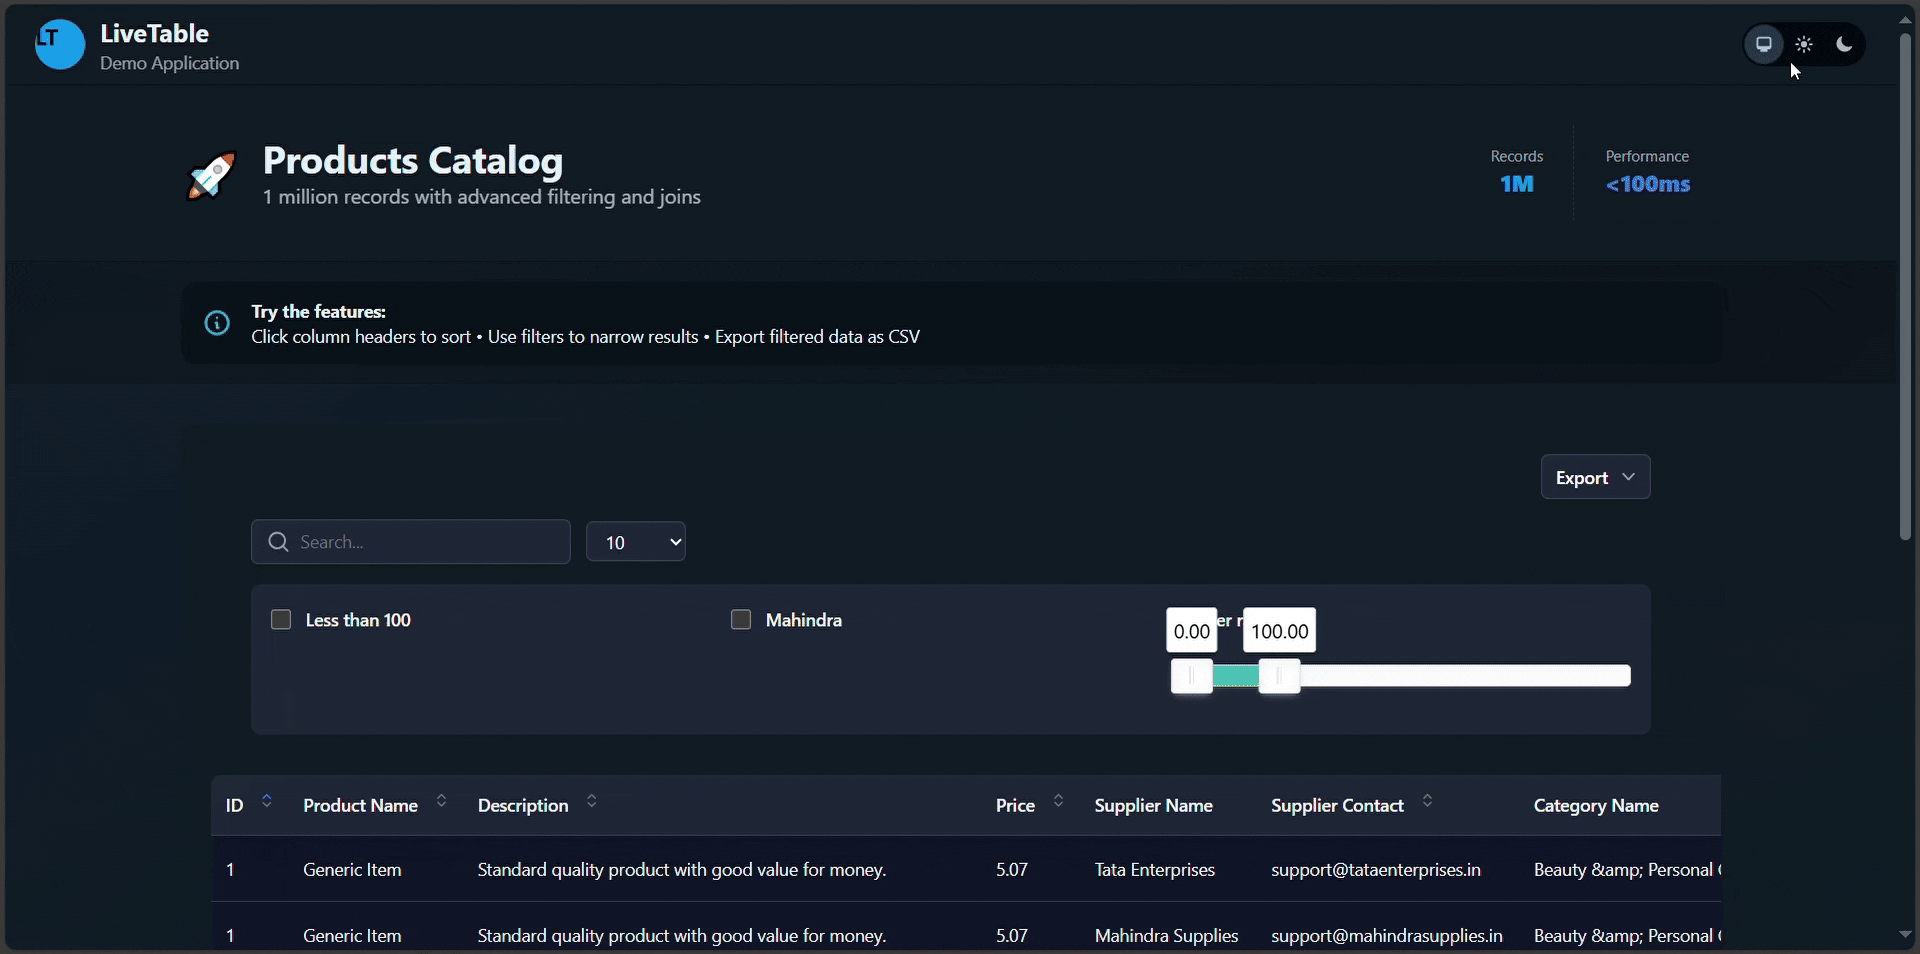Click the LiveTable LT logo

click(x=60, y=44)
